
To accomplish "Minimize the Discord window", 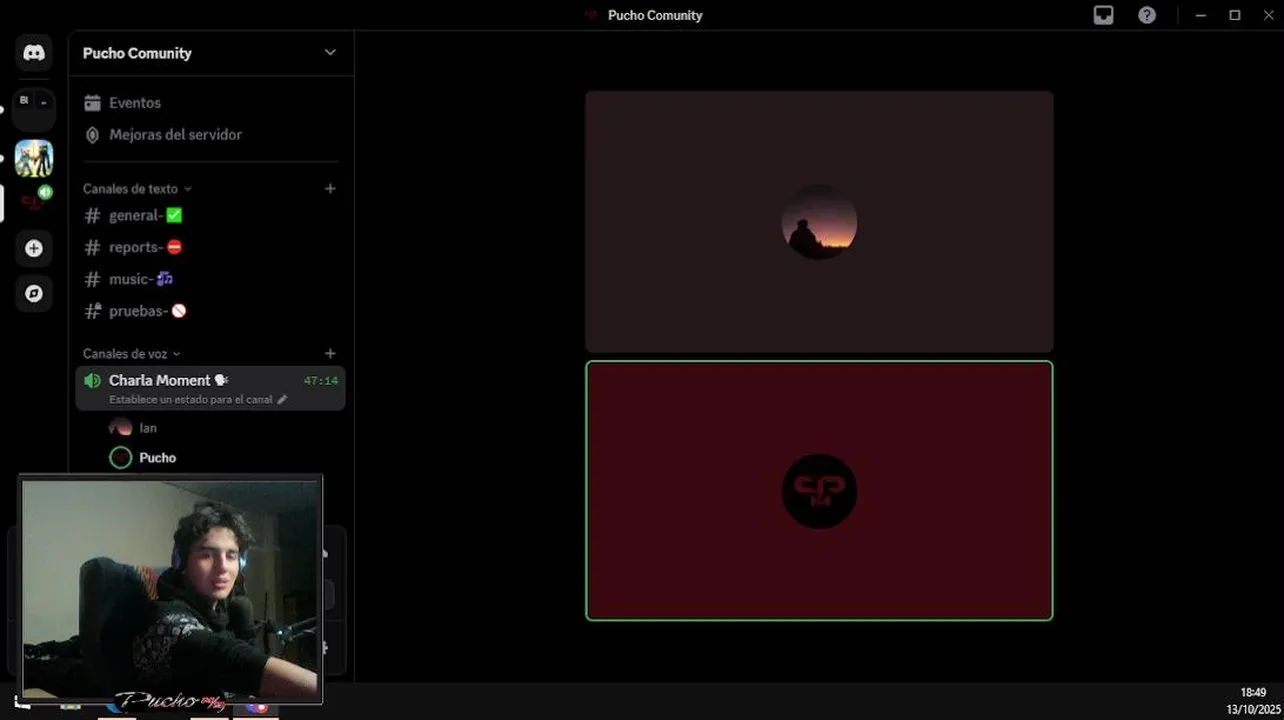I will click(1200, 15).
